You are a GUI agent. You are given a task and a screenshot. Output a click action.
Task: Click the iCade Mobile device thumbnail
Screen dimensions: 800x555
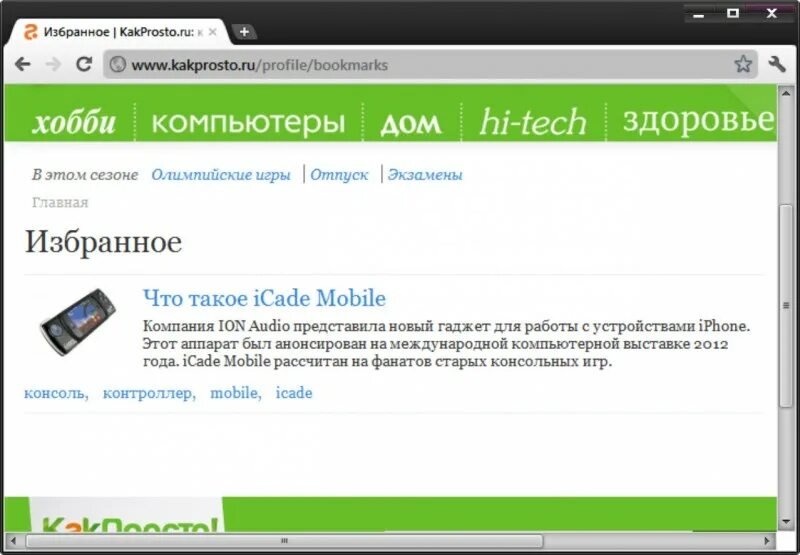point(78,322)
